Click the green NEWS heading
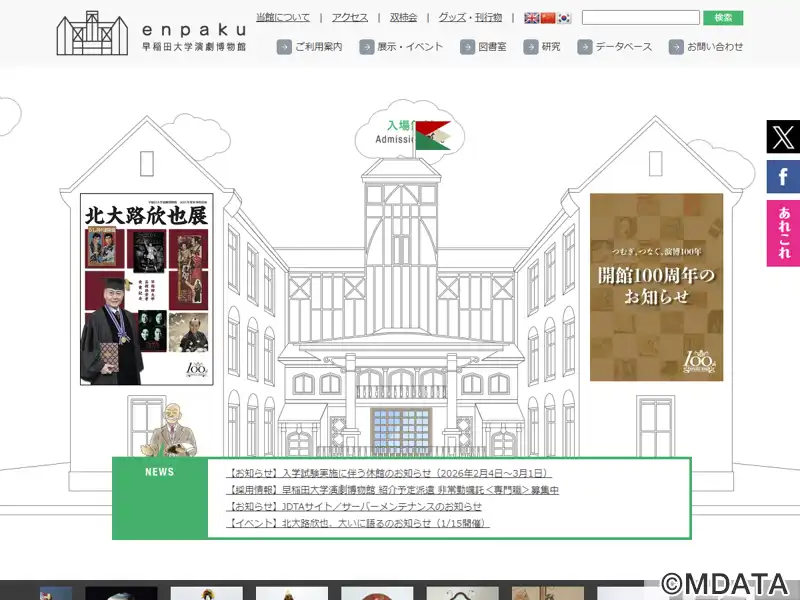 [160, 472]
